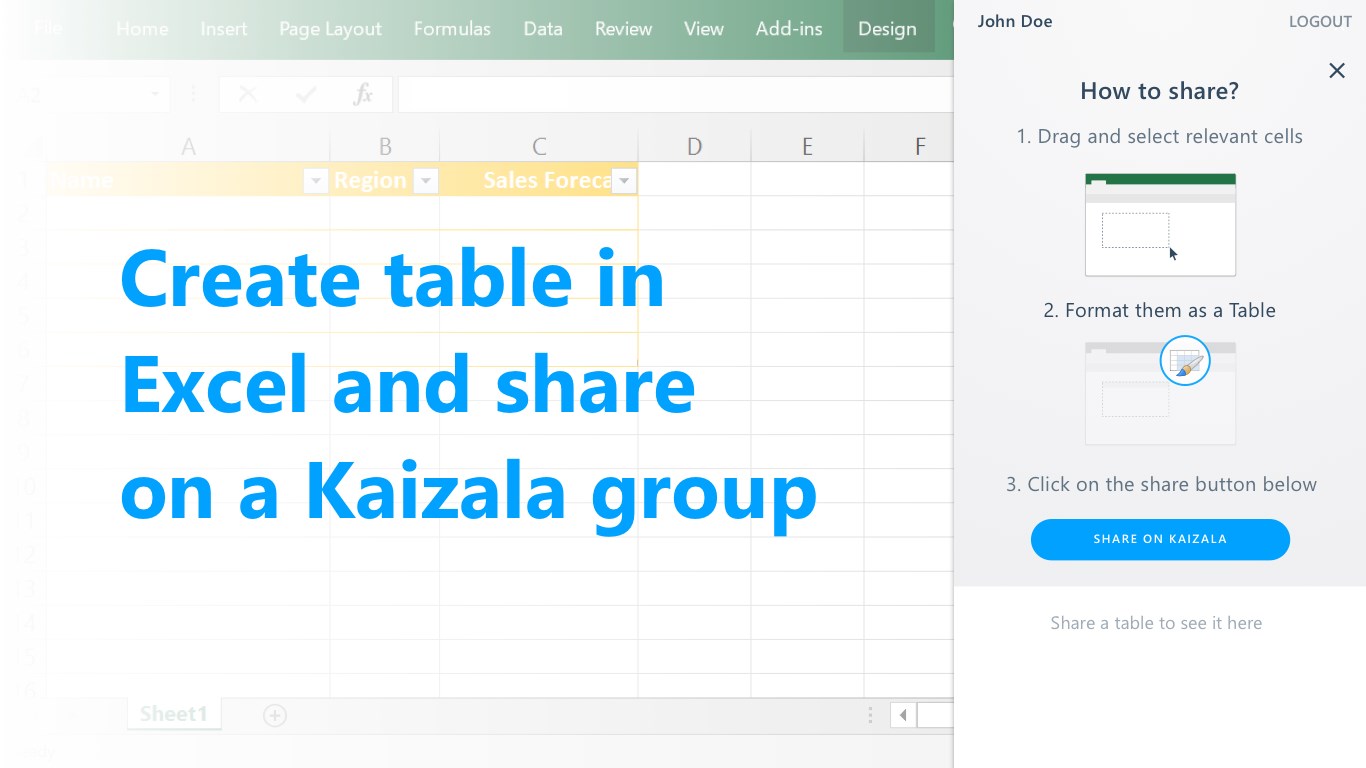Open the Sales Forecast filter dropdown
This screenshot has width=1366, height=768.
point(624,180)
